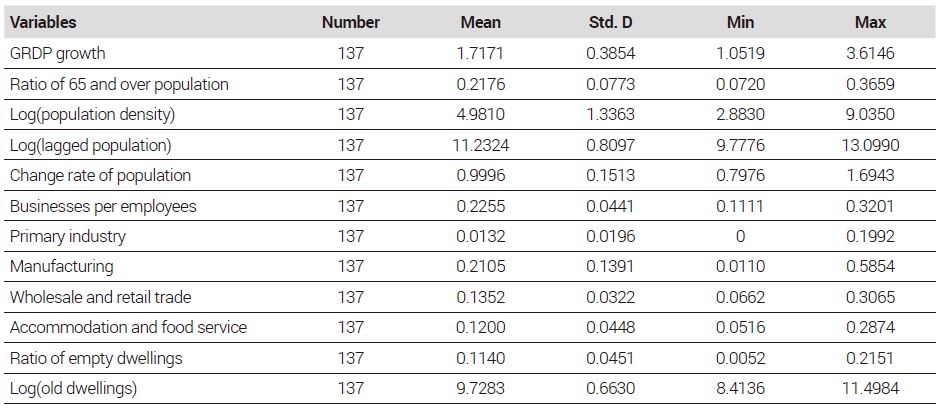This screenshot has width=941, height=409.
Task: Select the Std. D column header
Action: pos(610,23)
